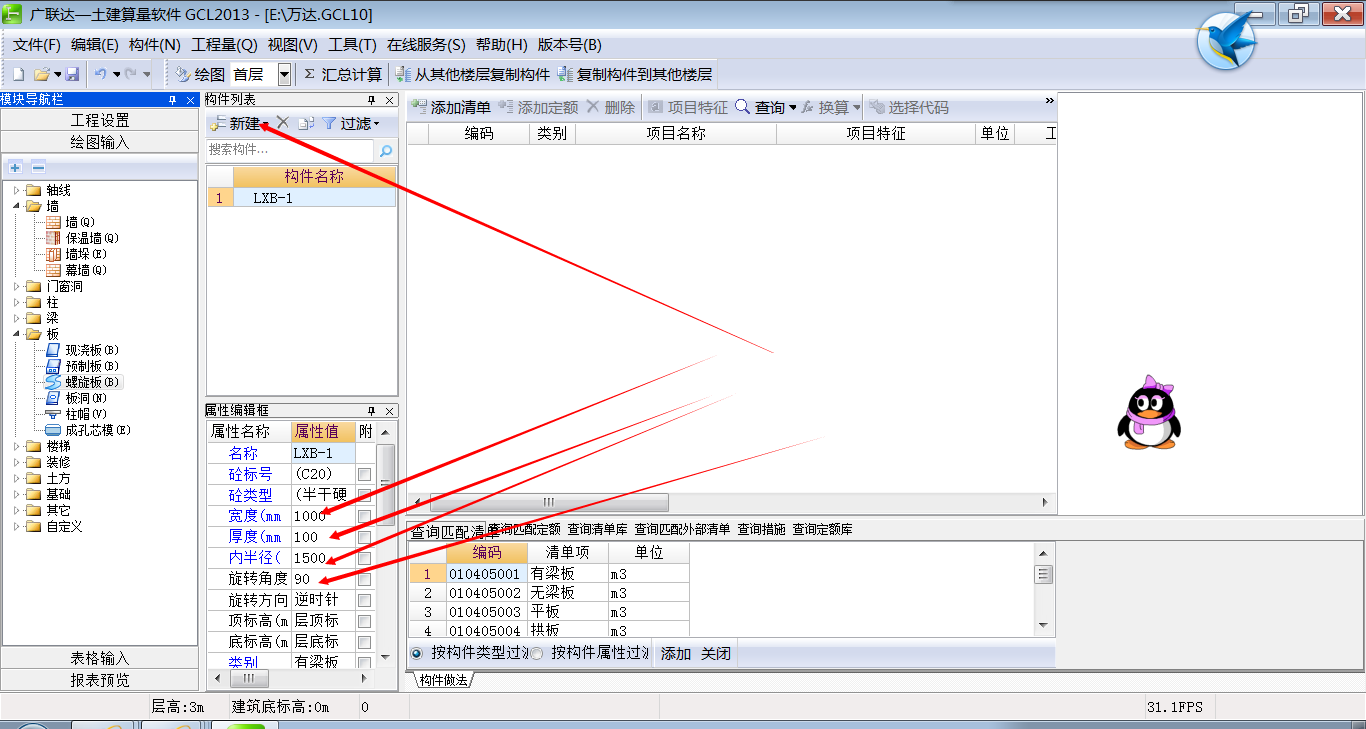Click the 清单 table horizontal scrollbar thumb
This screenshot has height=729, width=1366.
tap(549, 502)
